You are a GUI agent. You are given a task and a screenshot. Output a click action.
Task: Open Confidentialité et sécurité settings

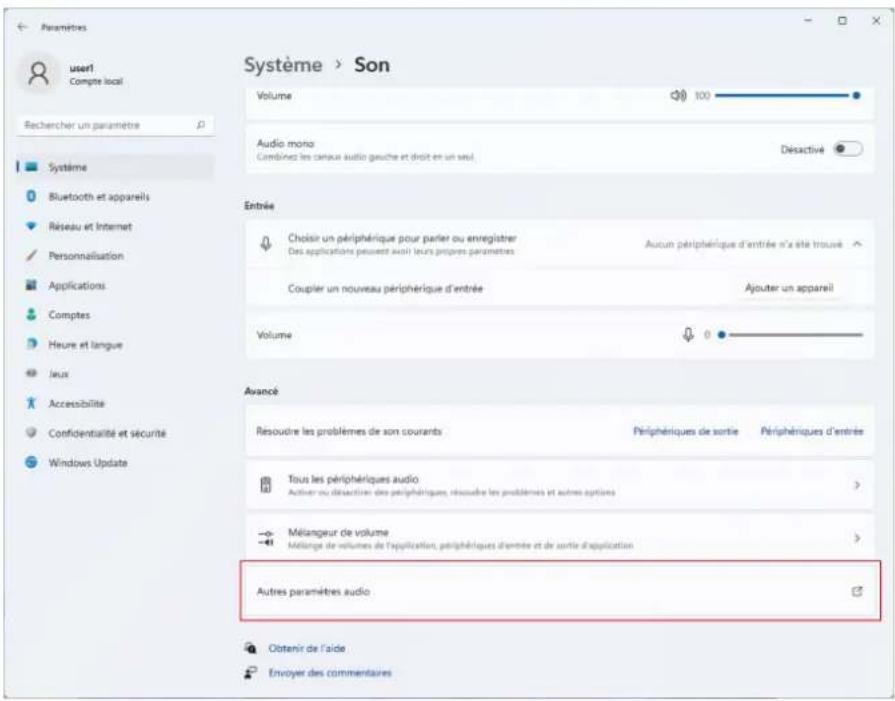click(x=116, y=433)
